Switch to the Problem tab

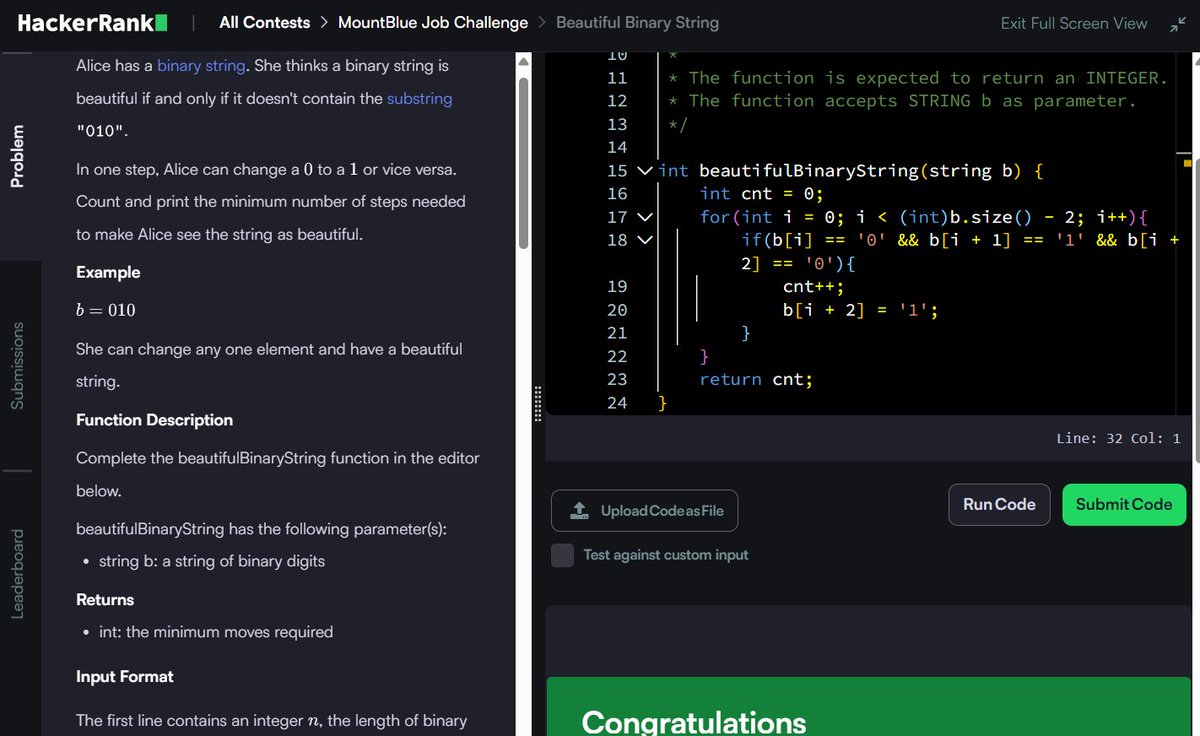[x=17, y=156]
